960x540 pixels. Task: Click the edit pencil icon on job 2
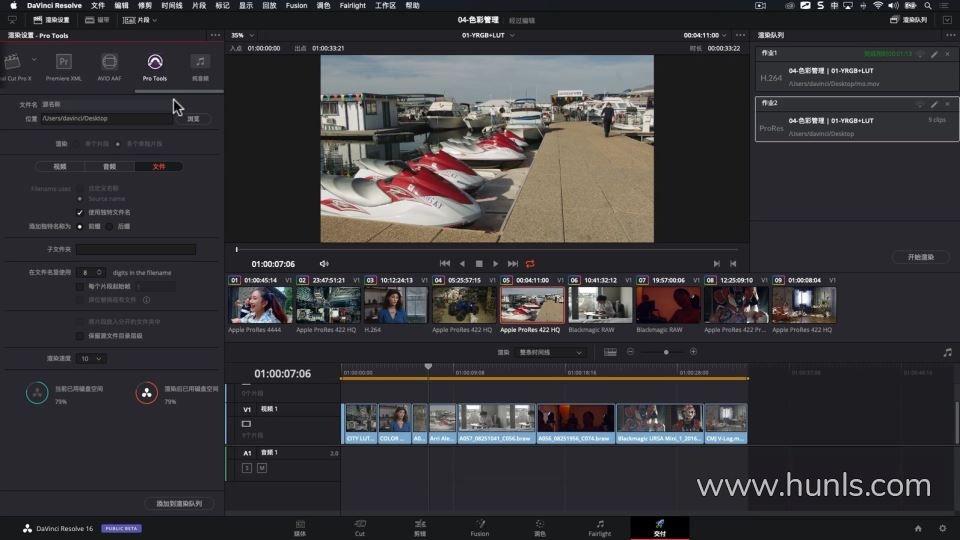tap(934, 104)
